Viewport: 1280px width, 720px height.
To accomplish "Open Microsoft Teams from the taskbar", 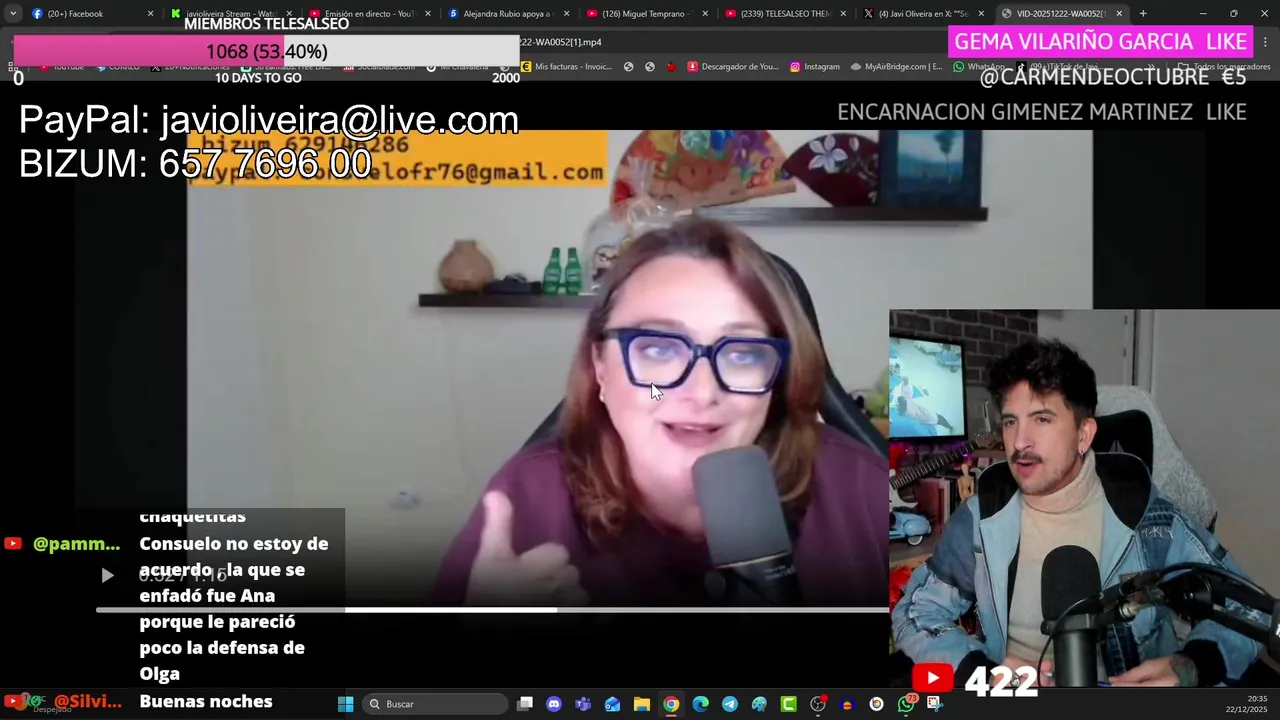I will pyautogui.click(x=583, y=704).
